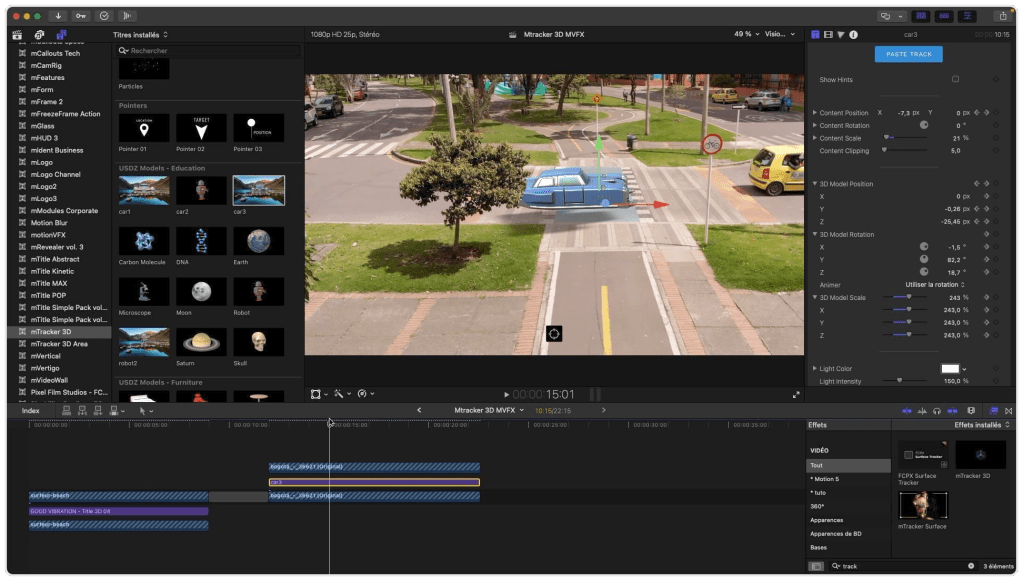Open the tools selection menu in the timeline toolbar

[145, 411]
